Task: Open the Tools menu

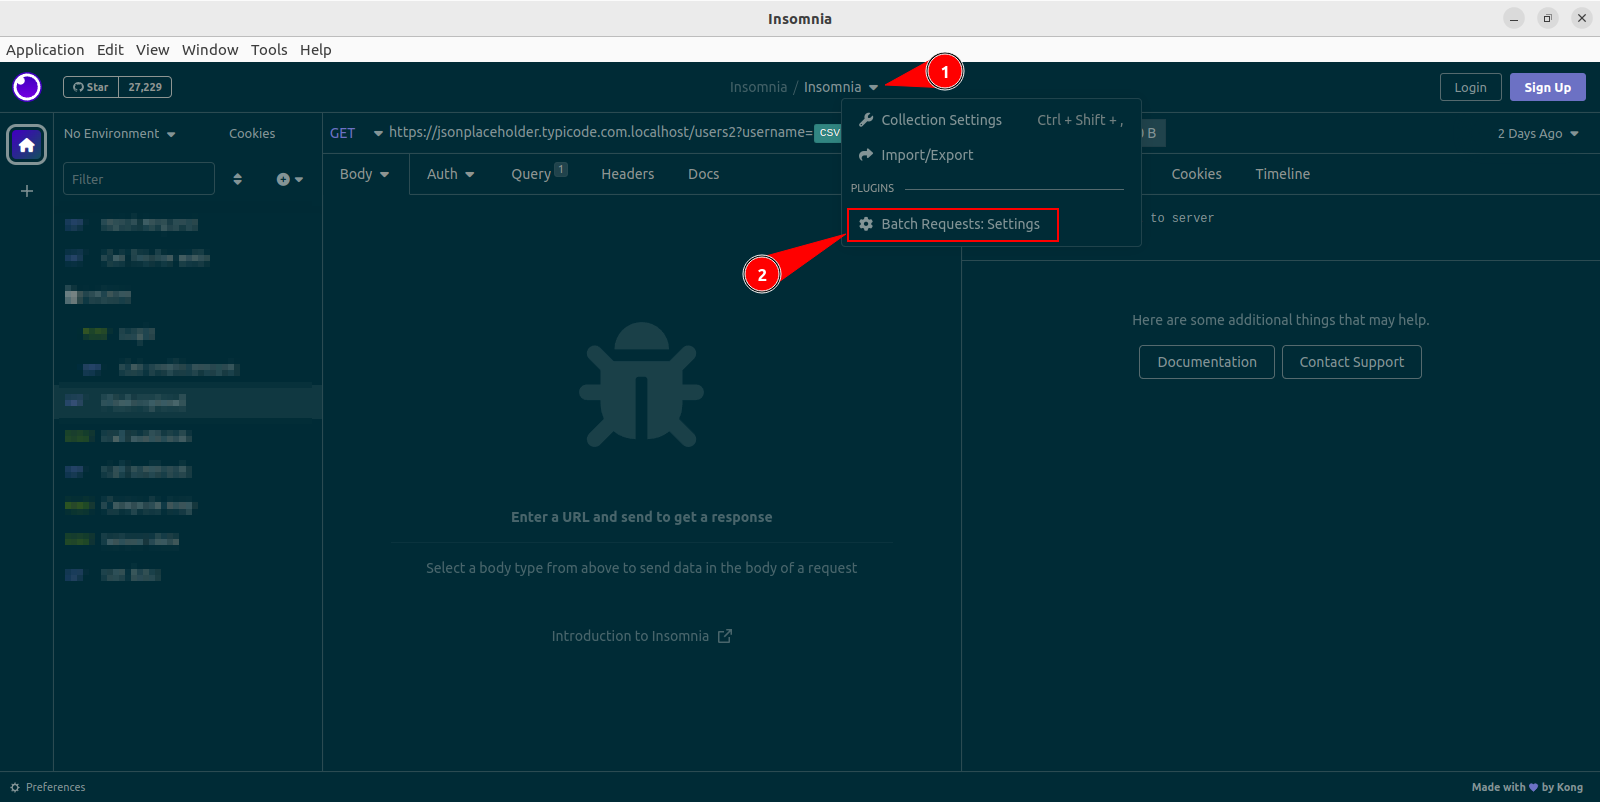Action: click(x=269, y=50)
